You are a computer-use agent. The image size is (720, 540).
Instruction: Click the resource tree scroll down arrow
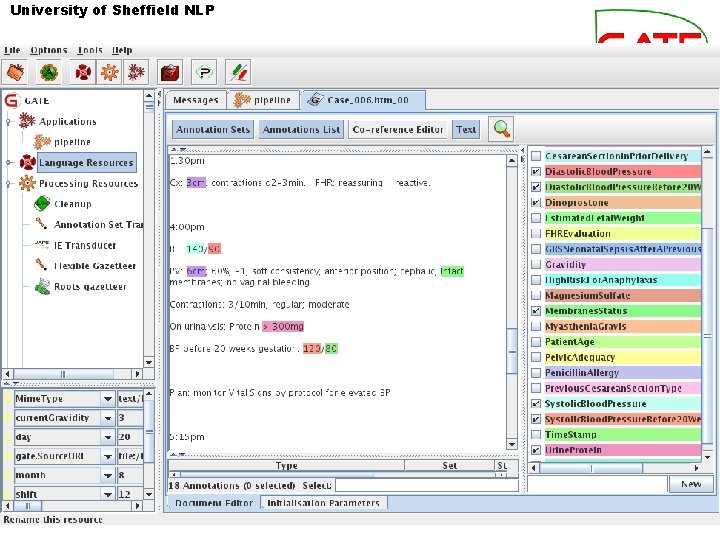[x=149, y=362]
